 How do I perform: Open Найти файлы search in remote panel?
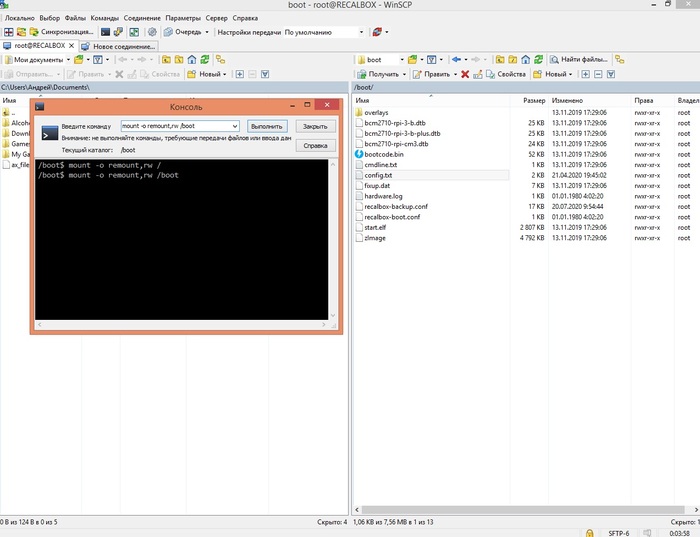coord(578,60)
